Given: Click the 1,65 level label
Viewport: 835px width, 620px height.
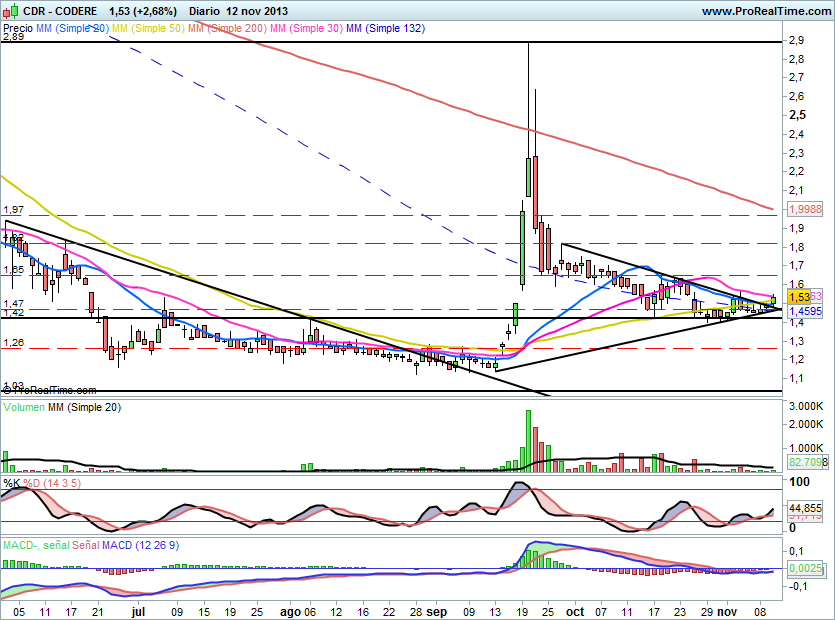Looking at the screenshot, I should pos(13,270).
